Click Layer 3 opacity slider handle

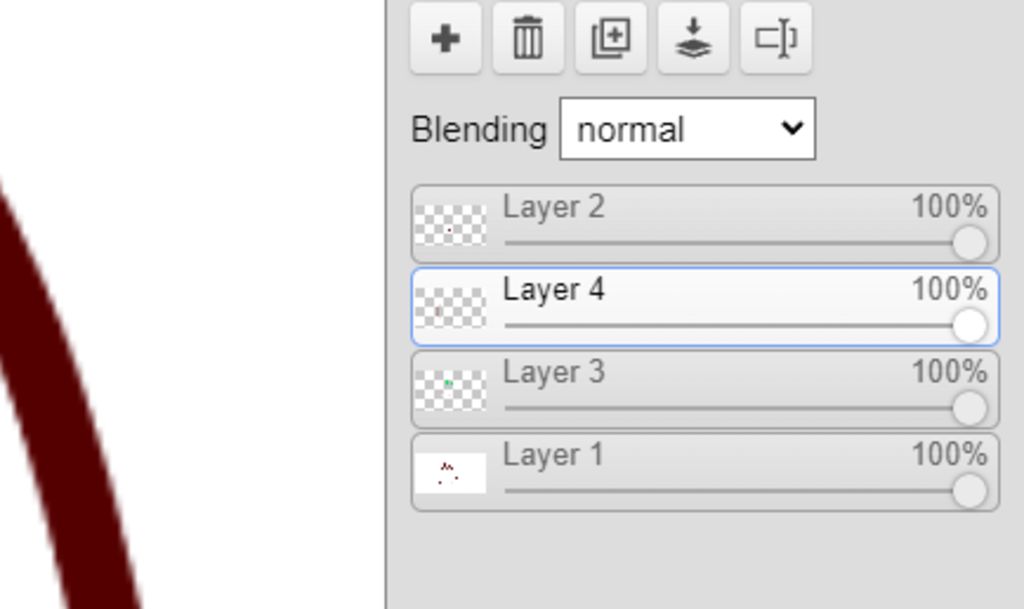(969, 408)
